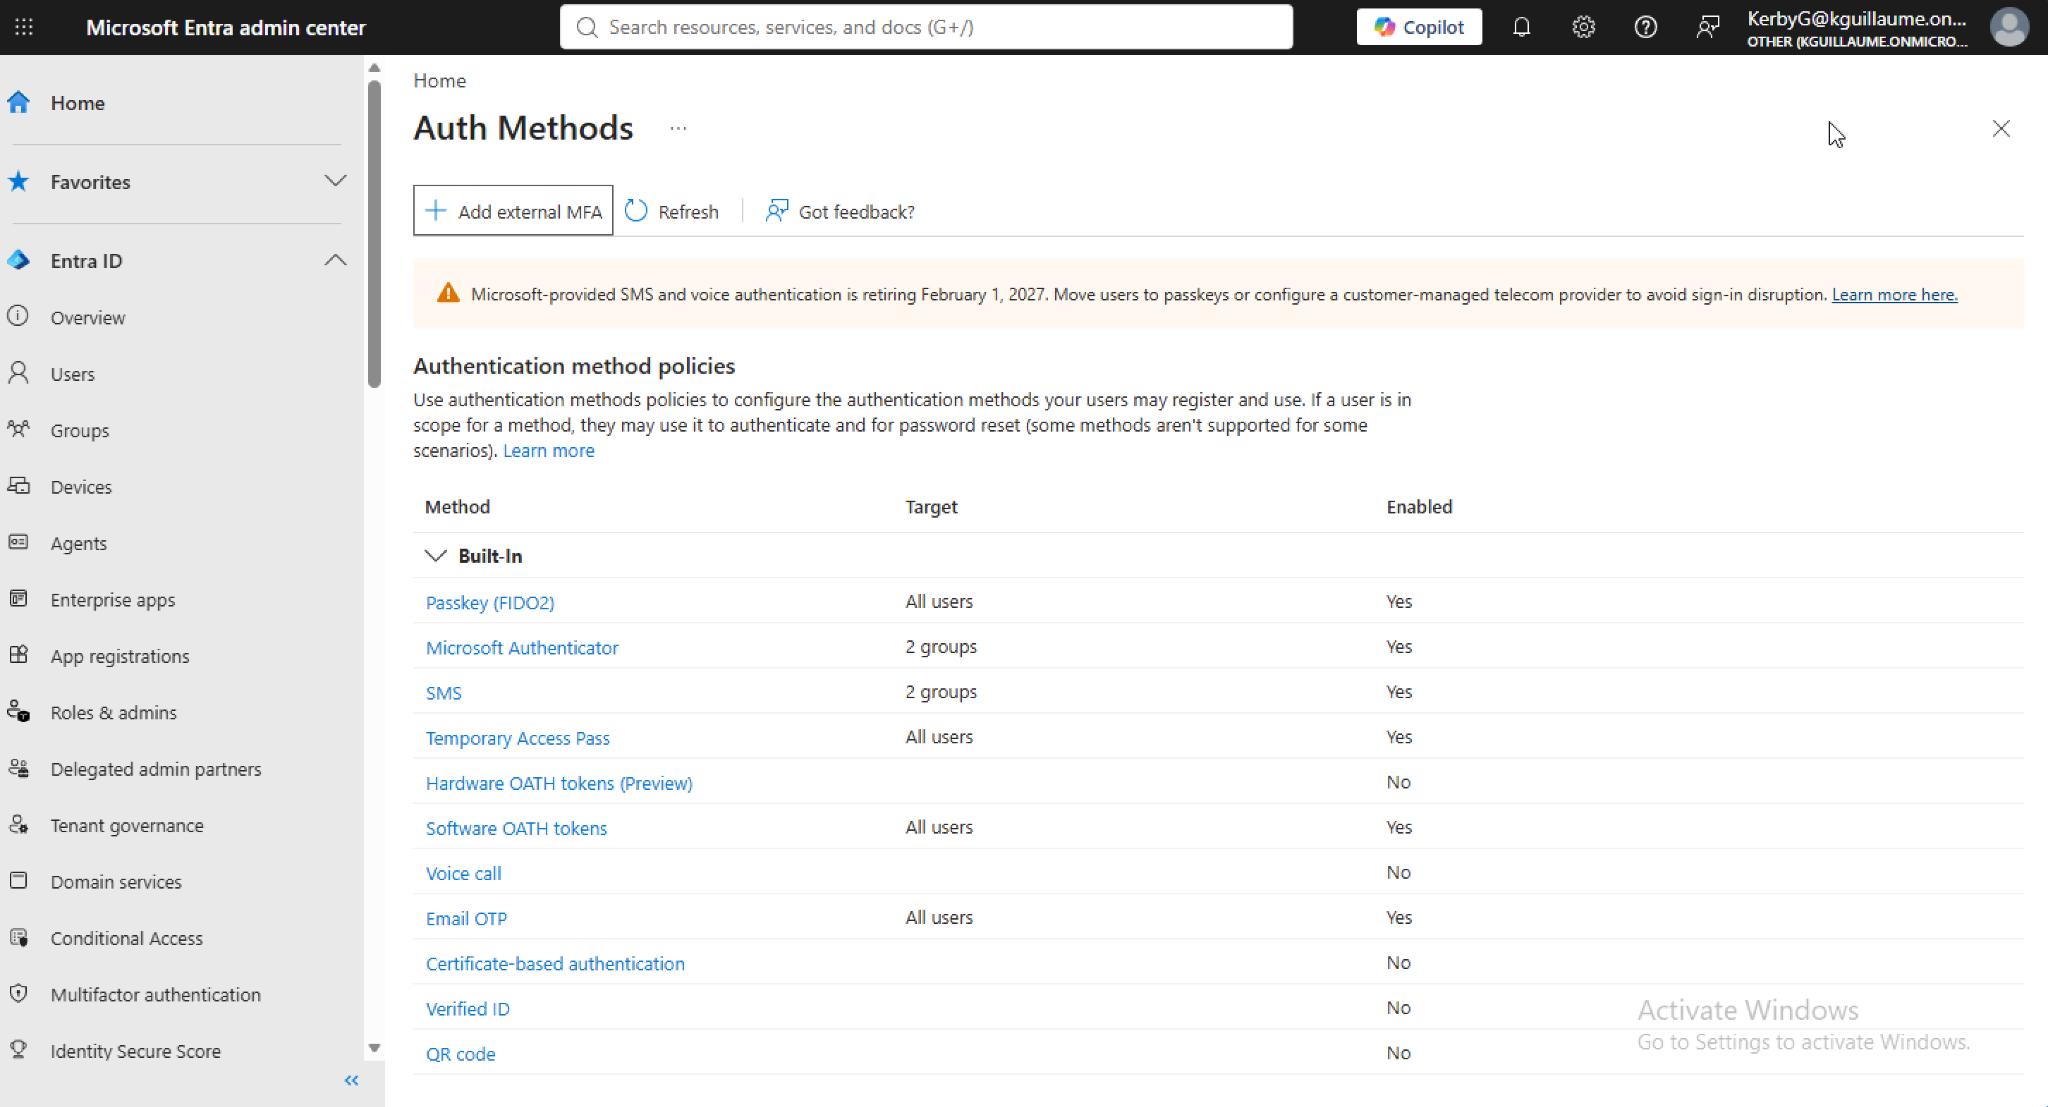The image size is (2048, 1107).
Task: Click the Agents icon in sidebar
Action: (18, 542)
